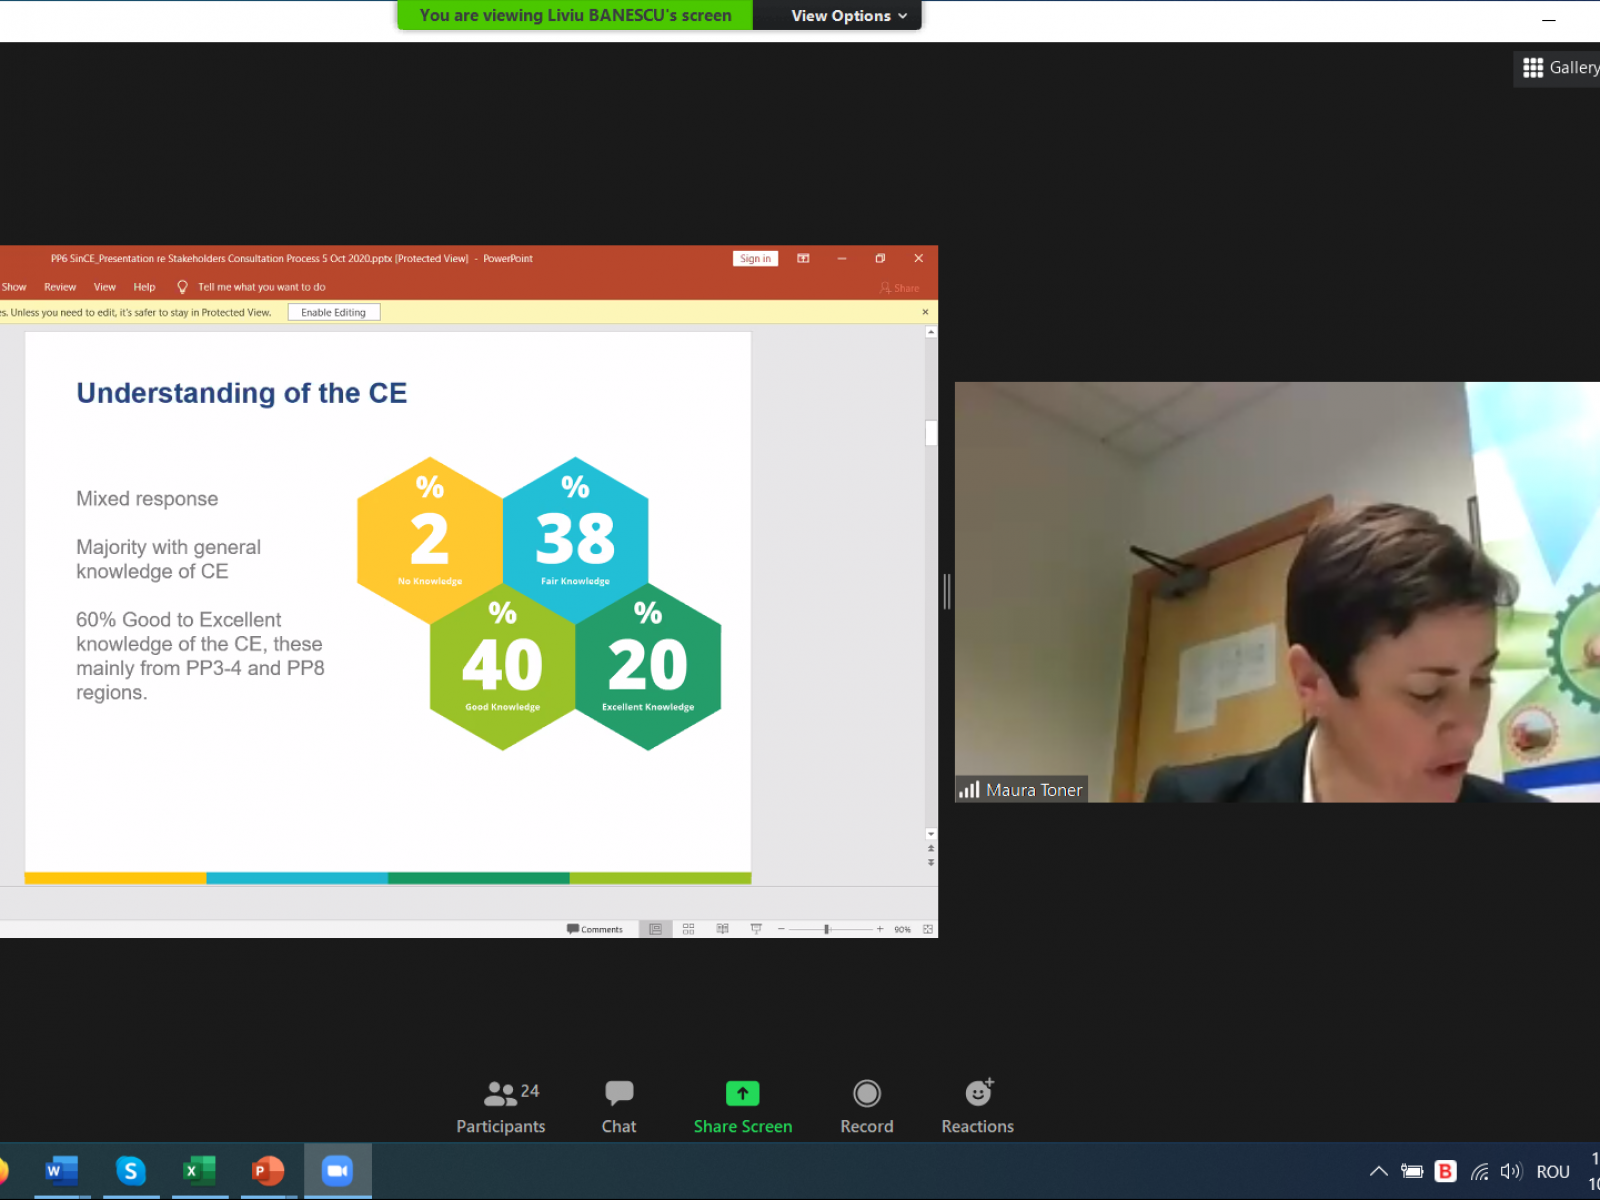
Task: Start recording with the Record button
Action: 866,1107
